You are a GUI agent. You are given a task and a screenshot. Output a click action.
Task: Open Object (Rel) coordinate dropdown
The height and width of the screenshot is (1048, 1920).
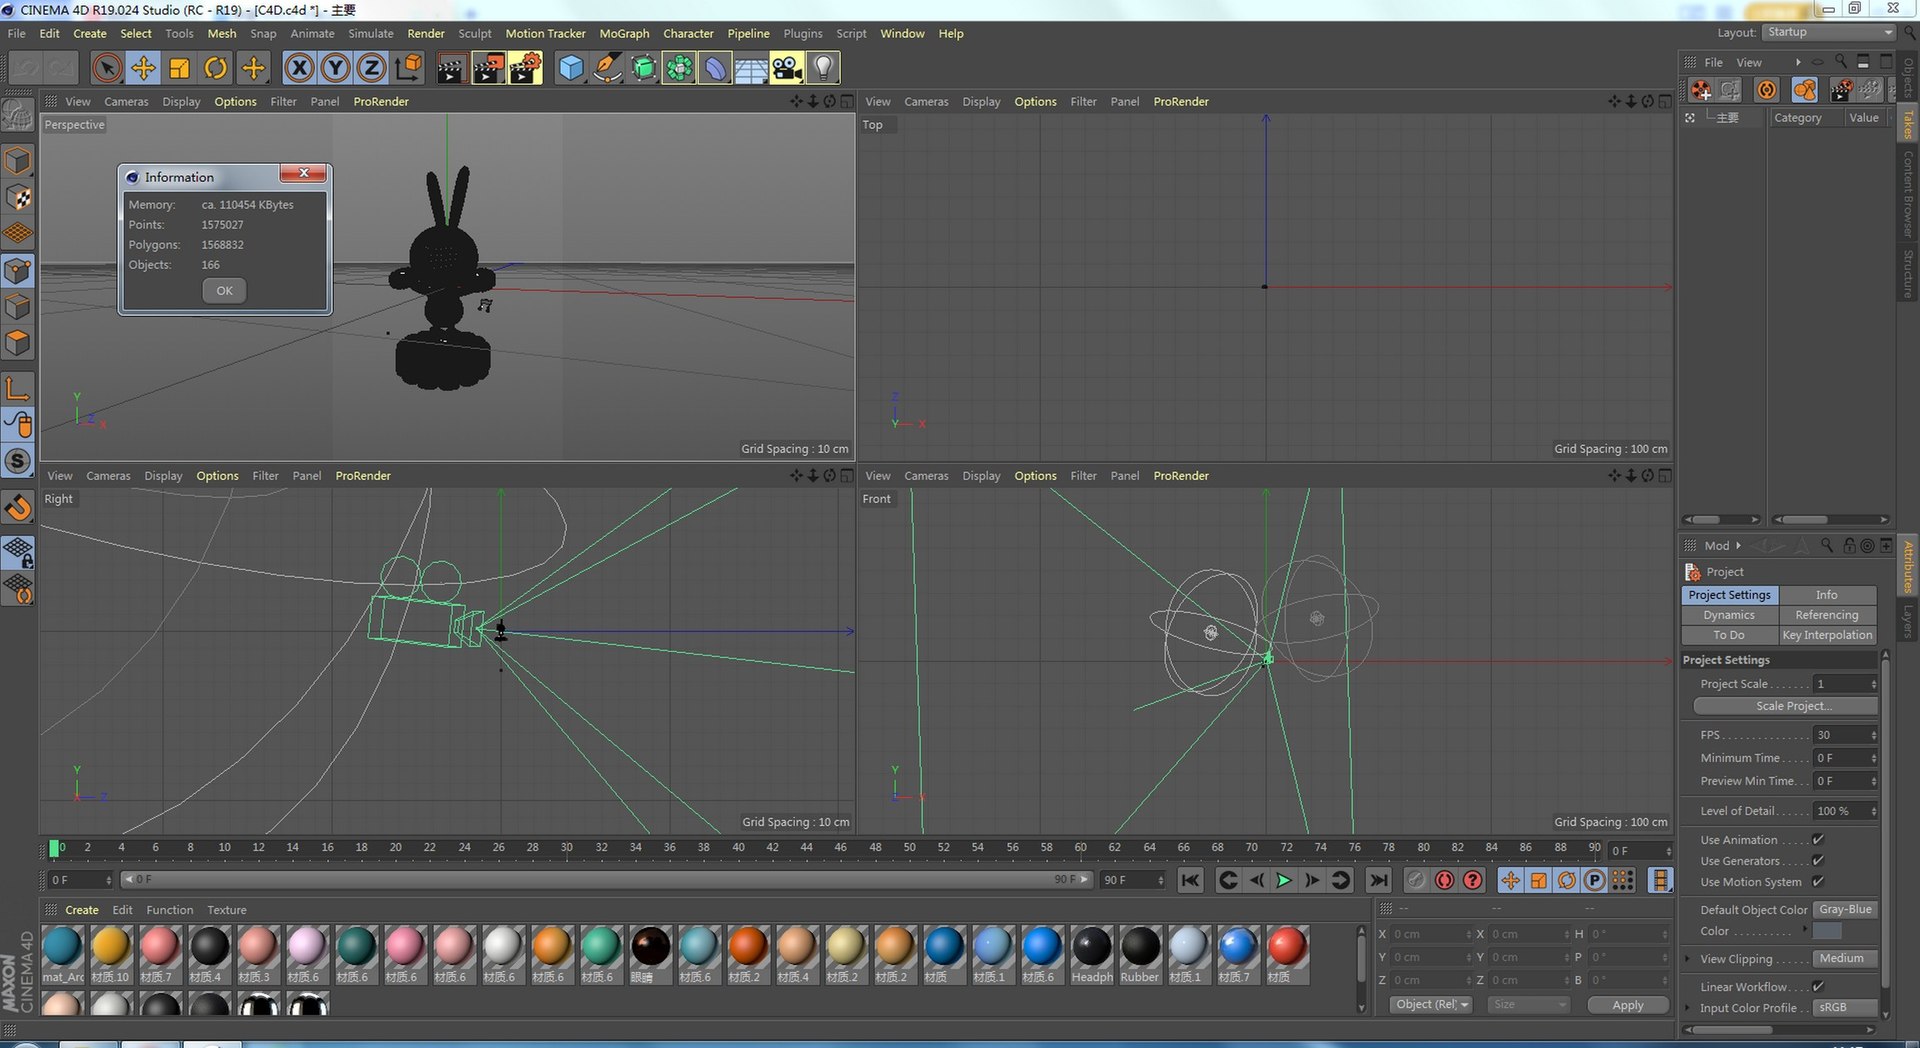[1431, 1005]
